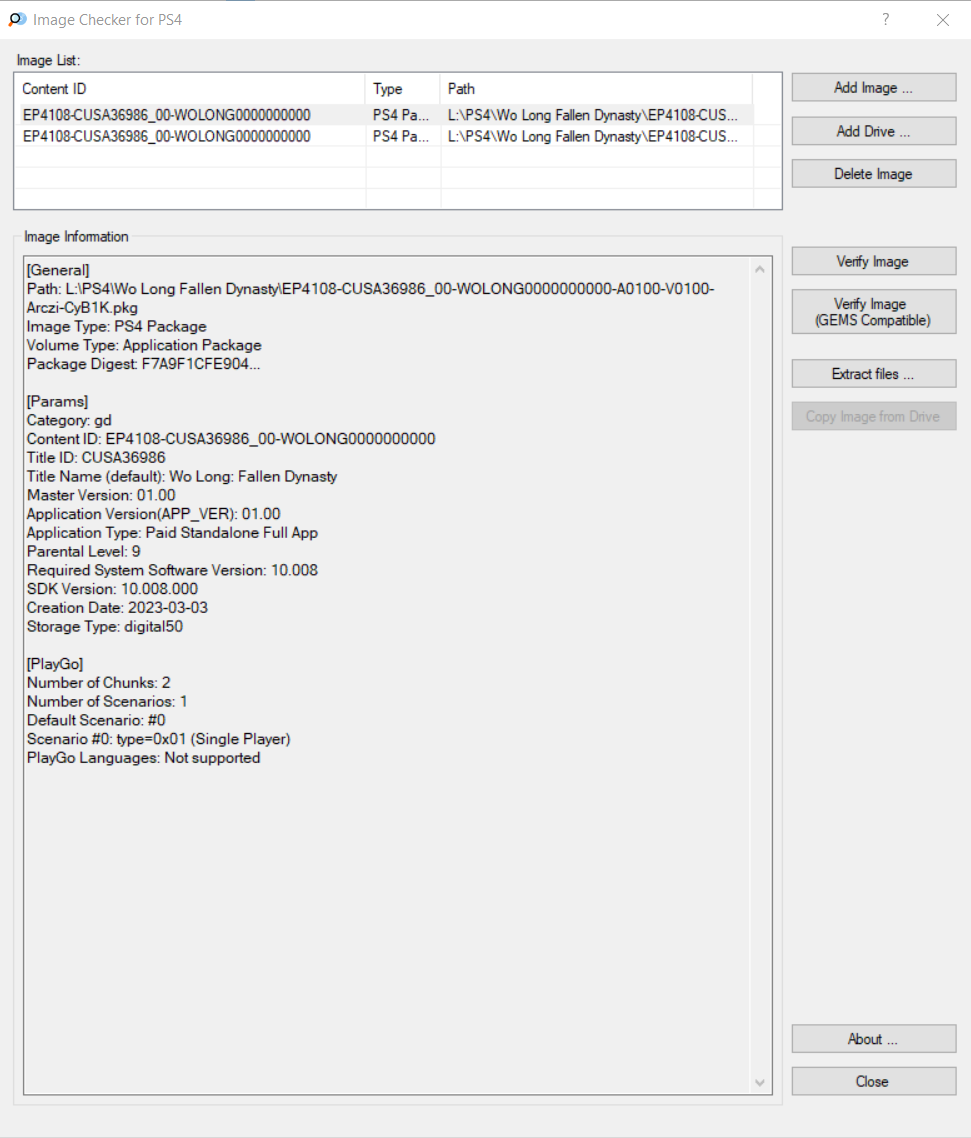Click Required System Software Version line
The image size is (971, 1138).
[172, 570]
